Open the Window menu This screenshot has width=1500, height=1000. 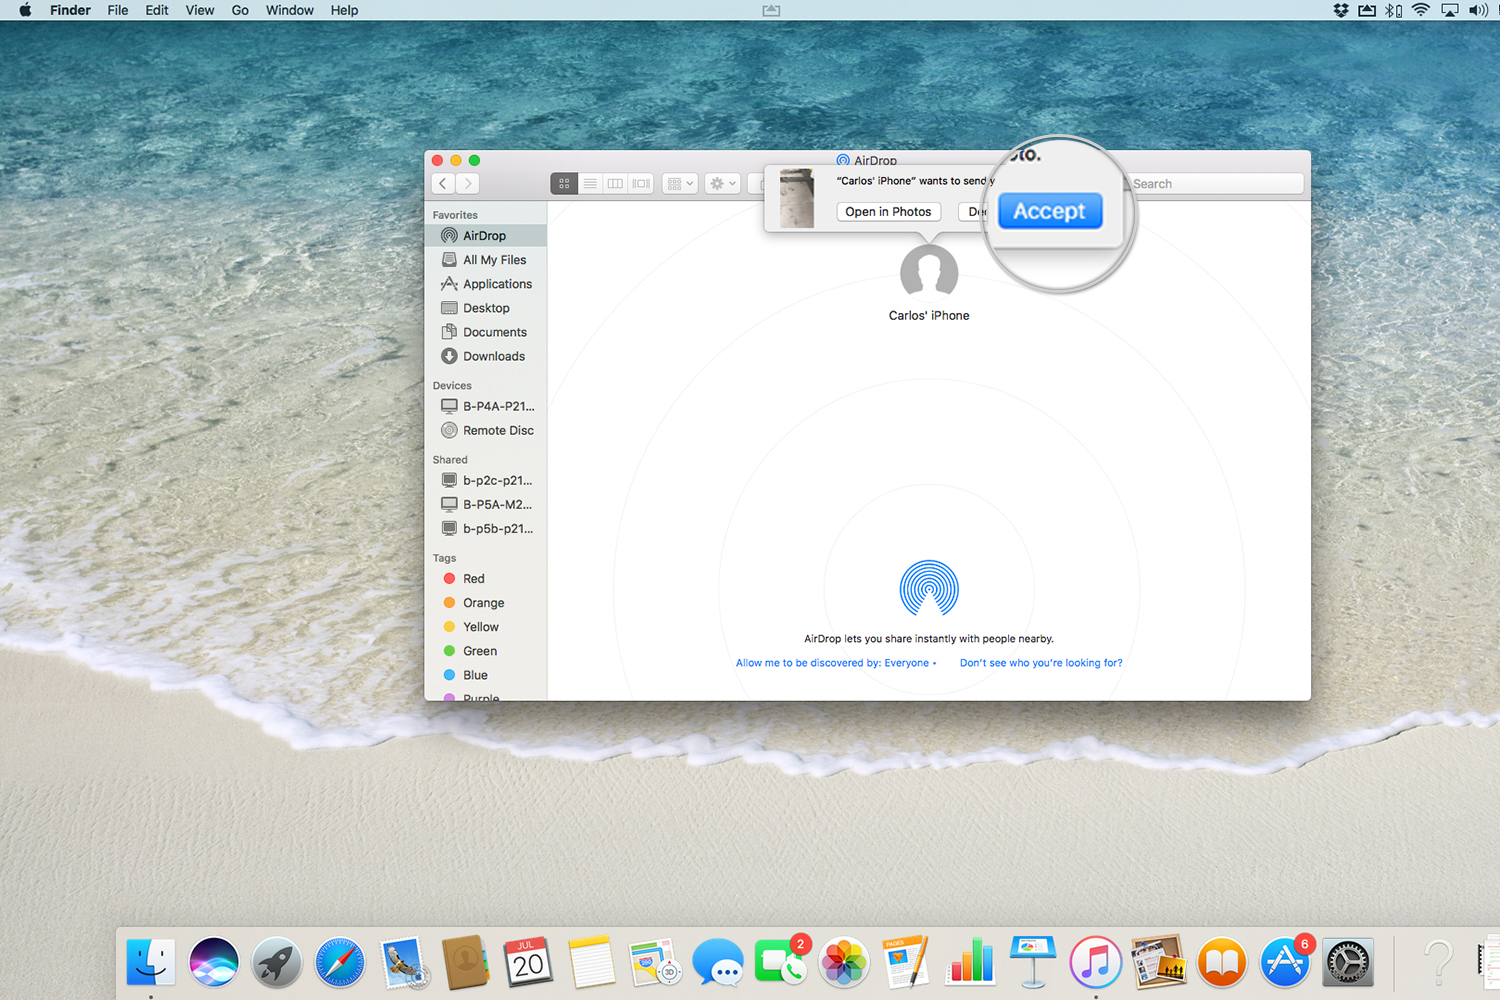290,10
